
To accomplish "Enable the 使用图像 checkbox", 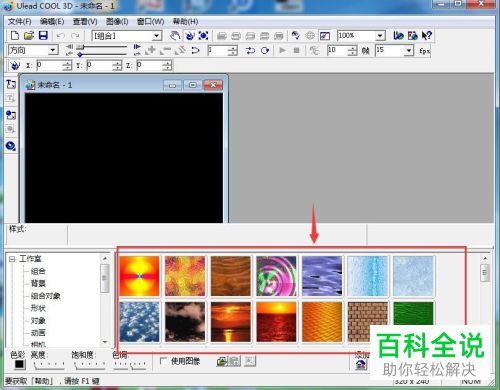I will click(x=163, y=361).
